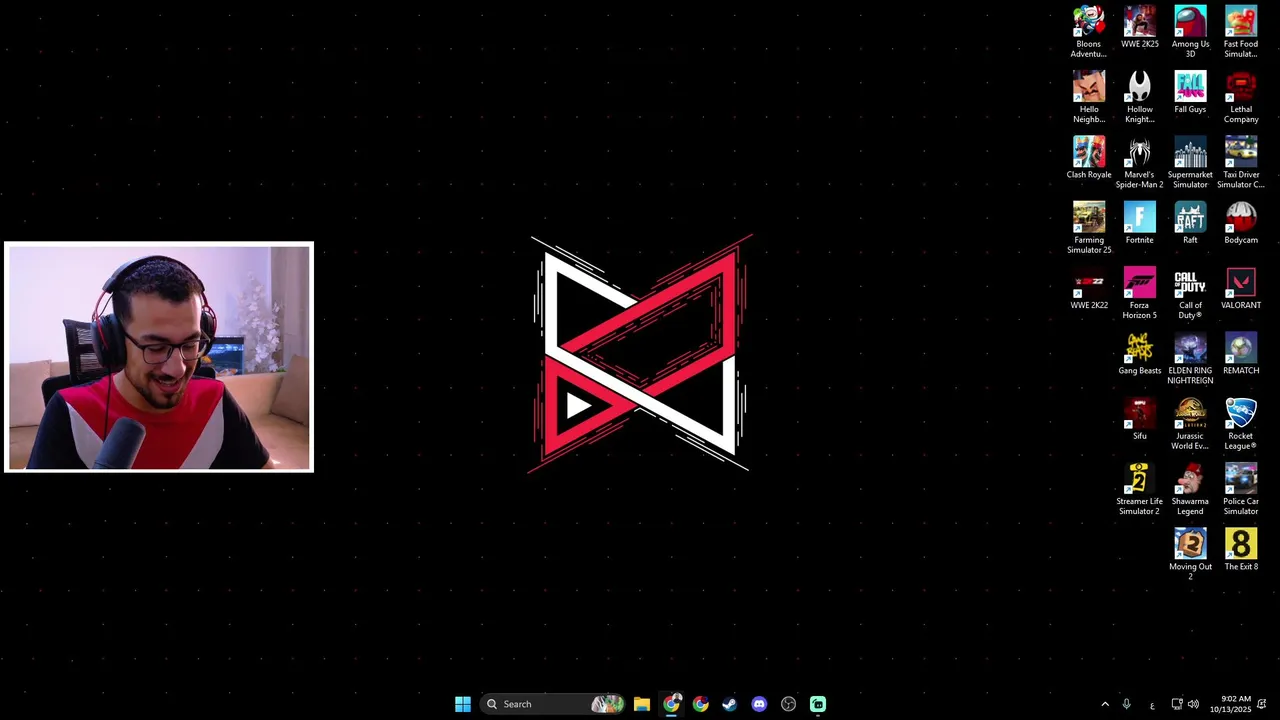The width and height of the screenshot is (1280, 720).
Task: Select the Jurassic World Evolution icon
Action: 1190,423
